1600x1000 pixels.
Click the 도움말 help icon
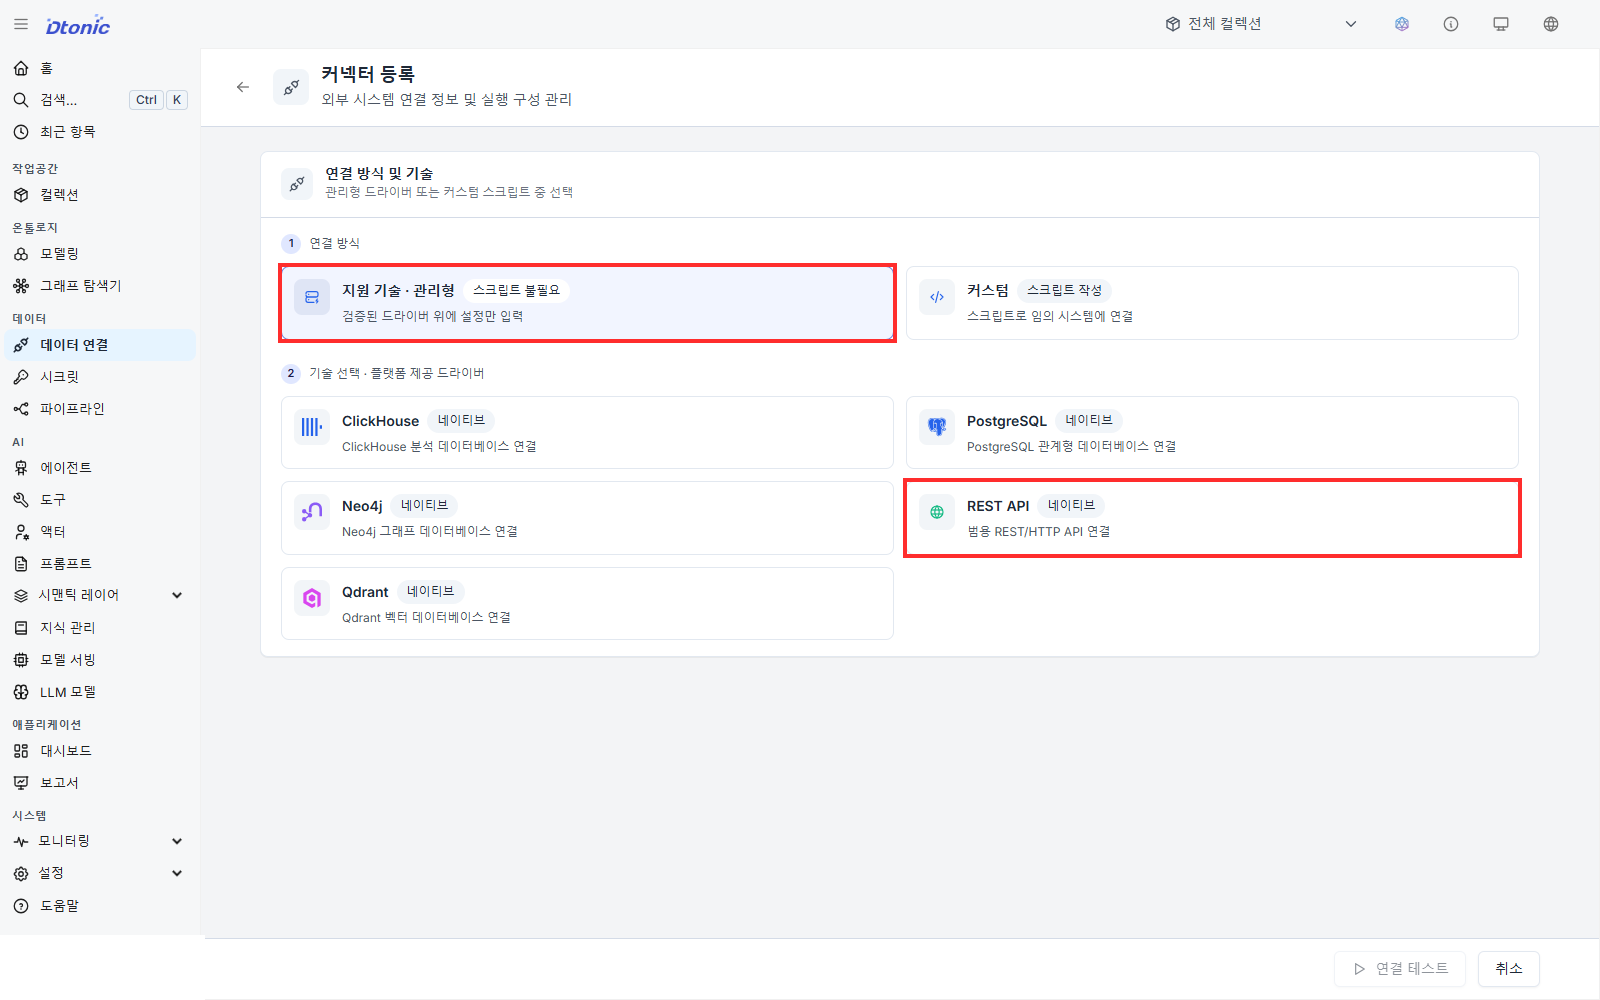pos(21,906)
